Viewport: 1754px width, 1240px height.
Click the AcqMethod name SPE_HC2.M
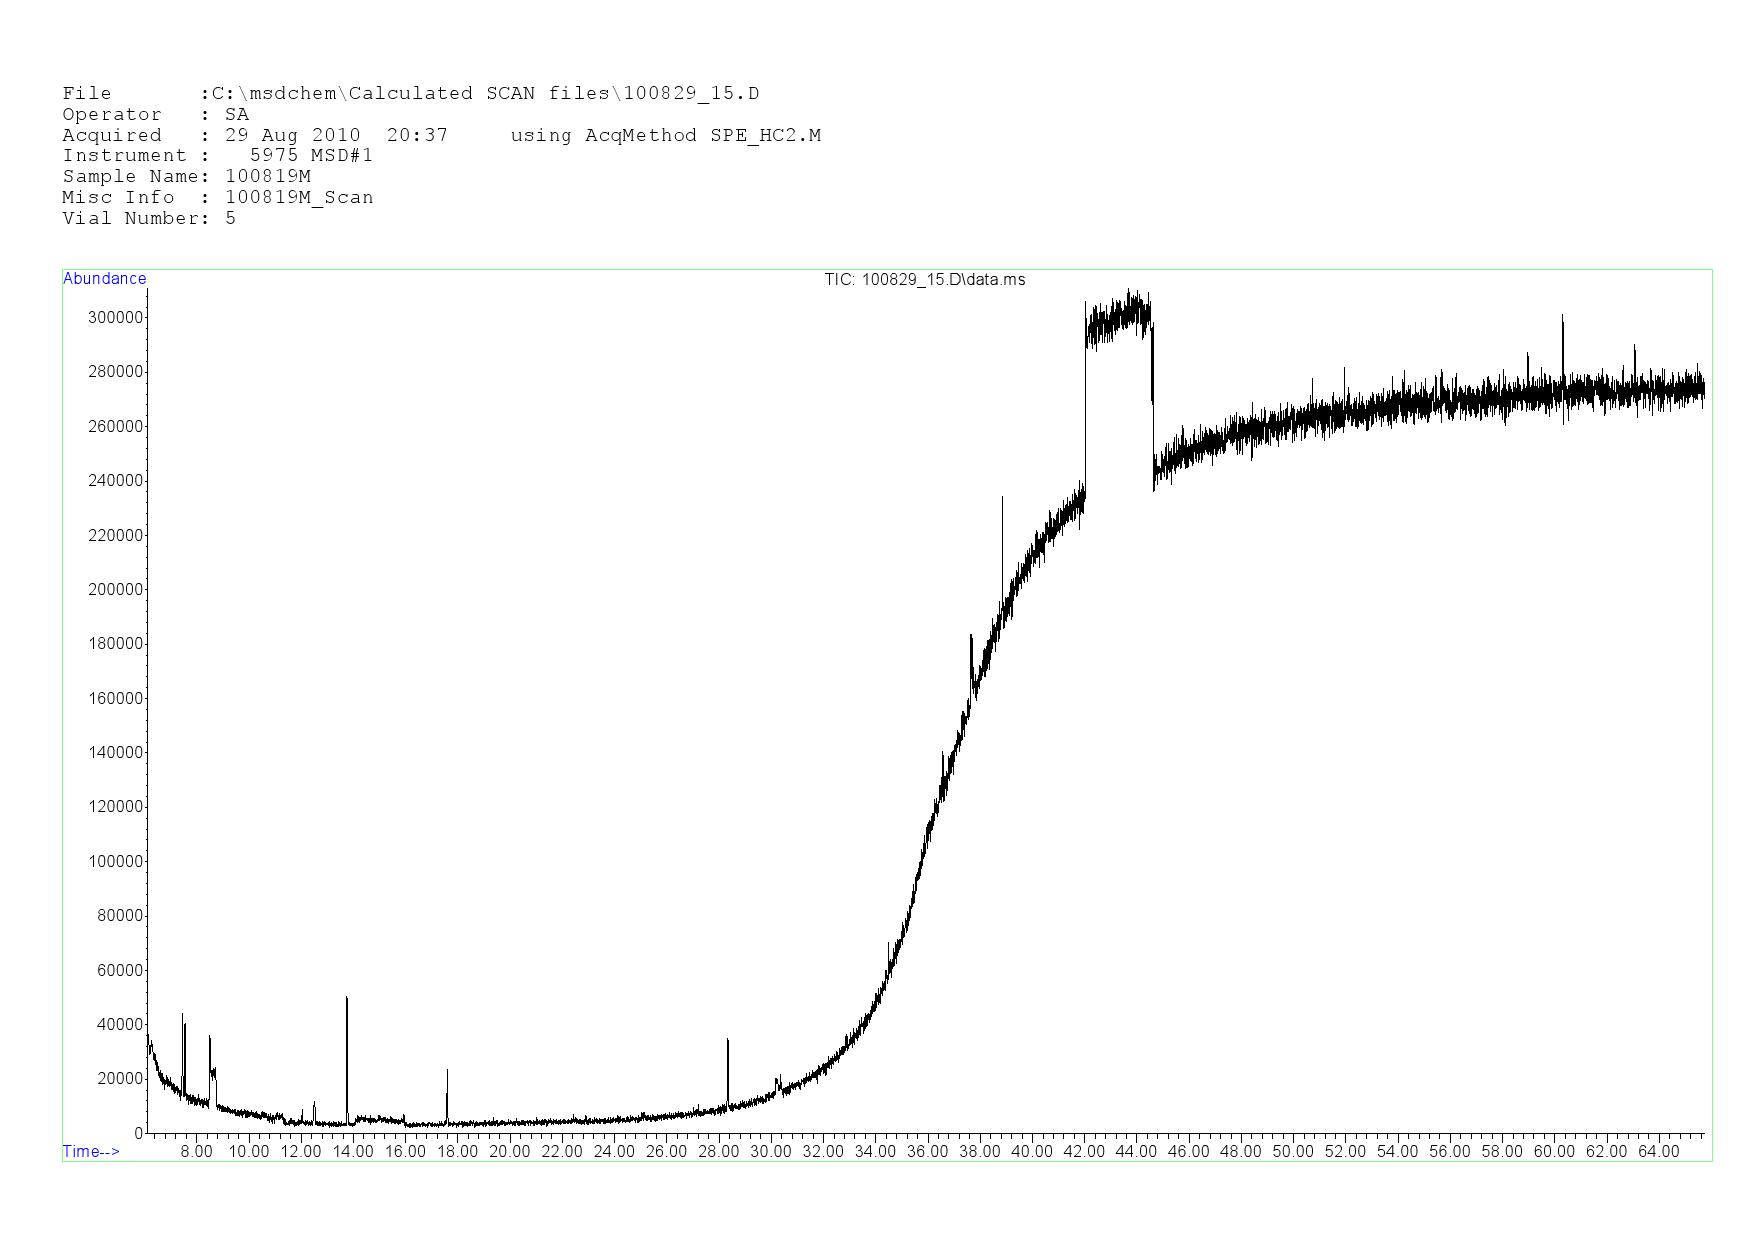point(765,135)
